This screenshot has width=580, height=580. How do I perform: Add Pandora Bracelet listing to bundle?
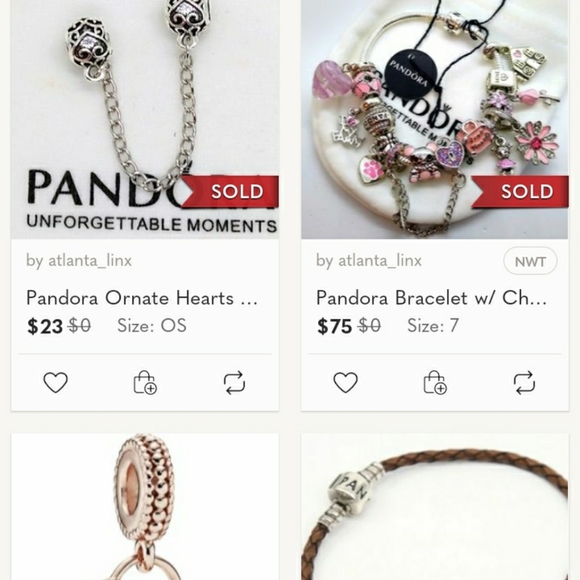pyautogui.click(x=435, y=382)
